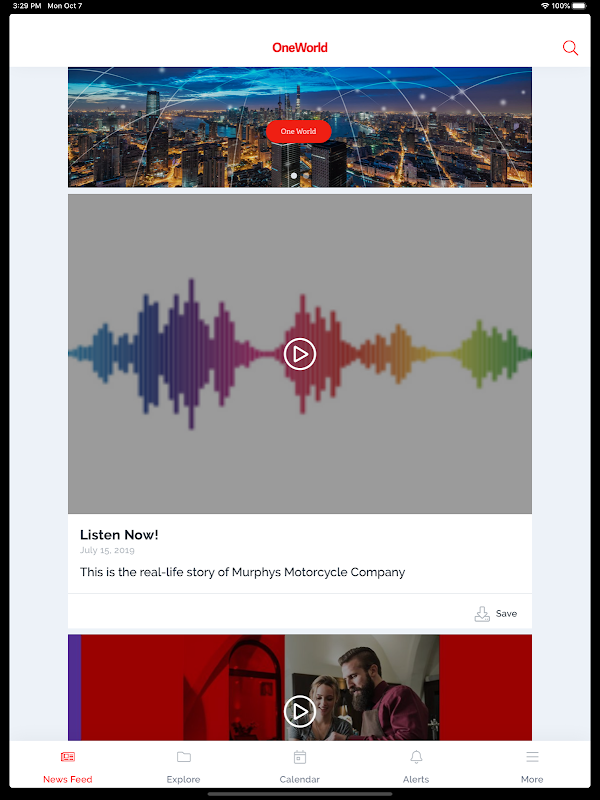Tap the red One World button
The height and width of the screenshot is (800, 600).
298,131
